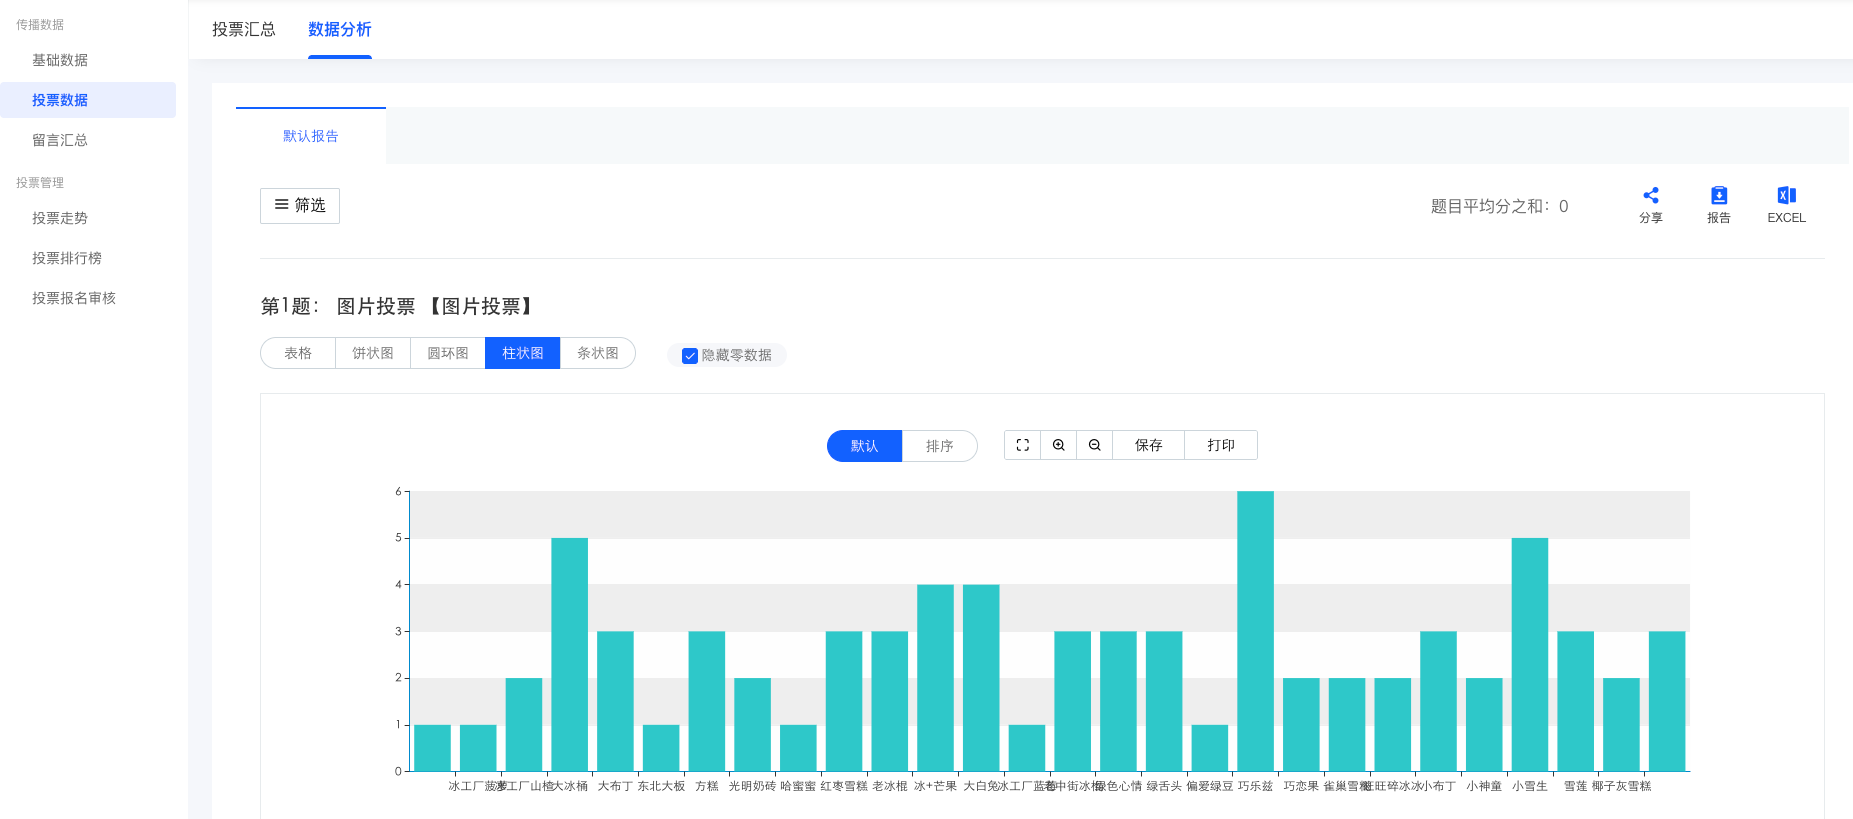This screenshot has height=819, width=1853.
Task: Open 投票排行榜 in sidebar
Action: (67, 258)
